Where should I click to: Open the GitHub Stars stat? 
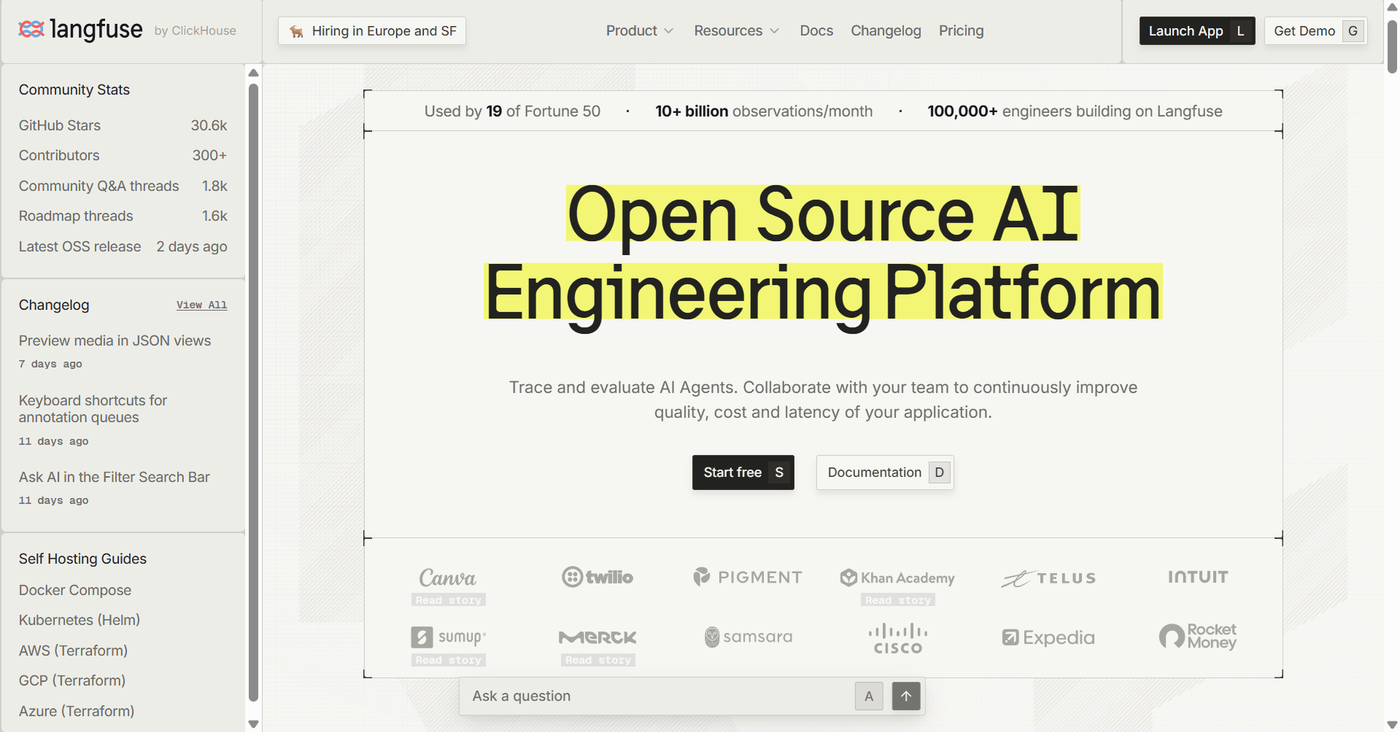coord(123,125)
